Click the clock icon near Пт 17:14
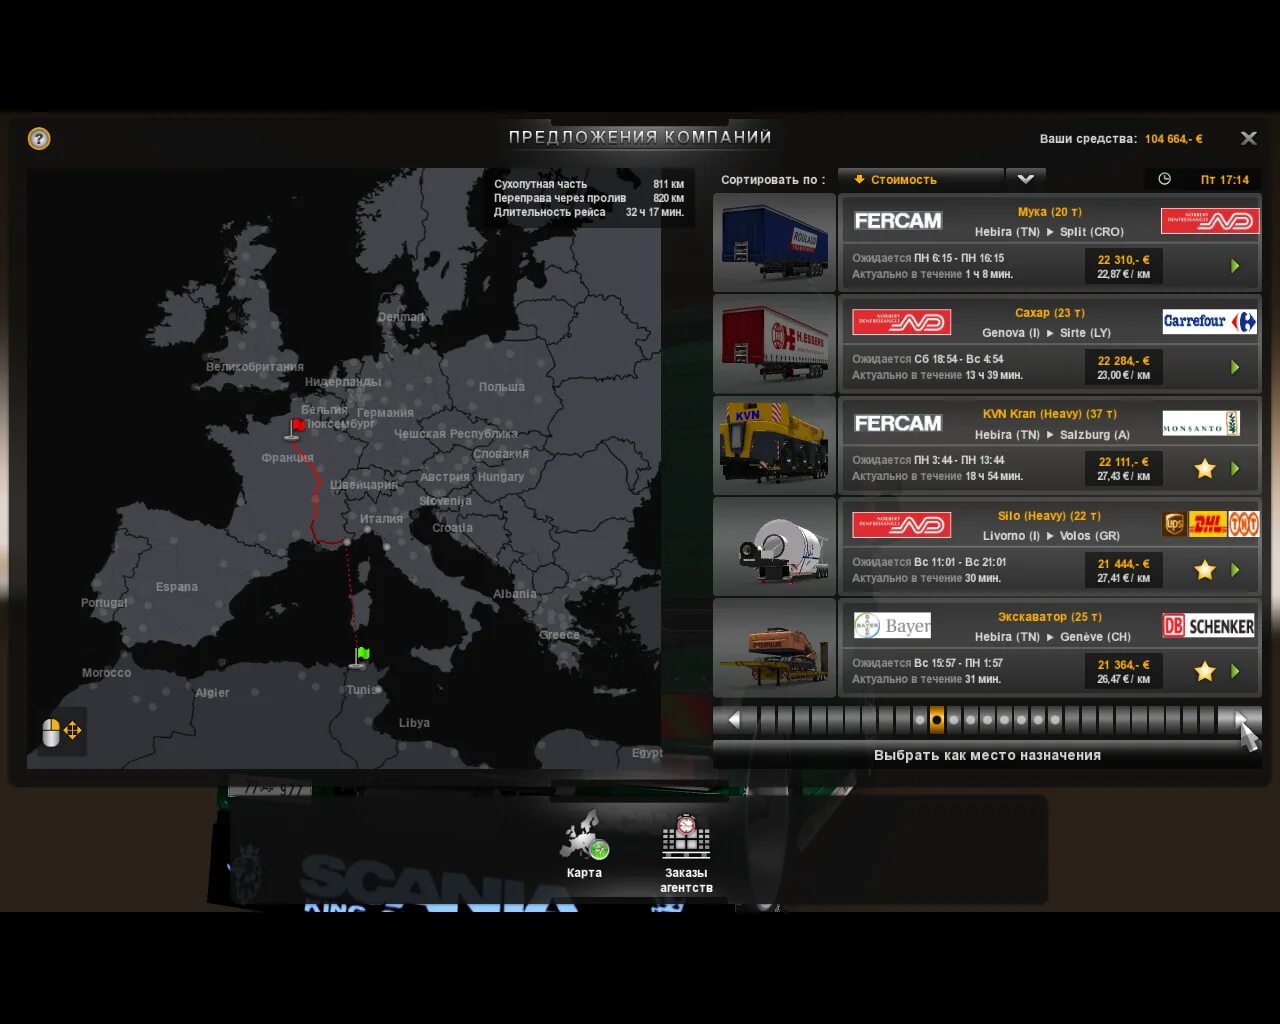Screen dimensions: 1280x1024 (1162, 179)
